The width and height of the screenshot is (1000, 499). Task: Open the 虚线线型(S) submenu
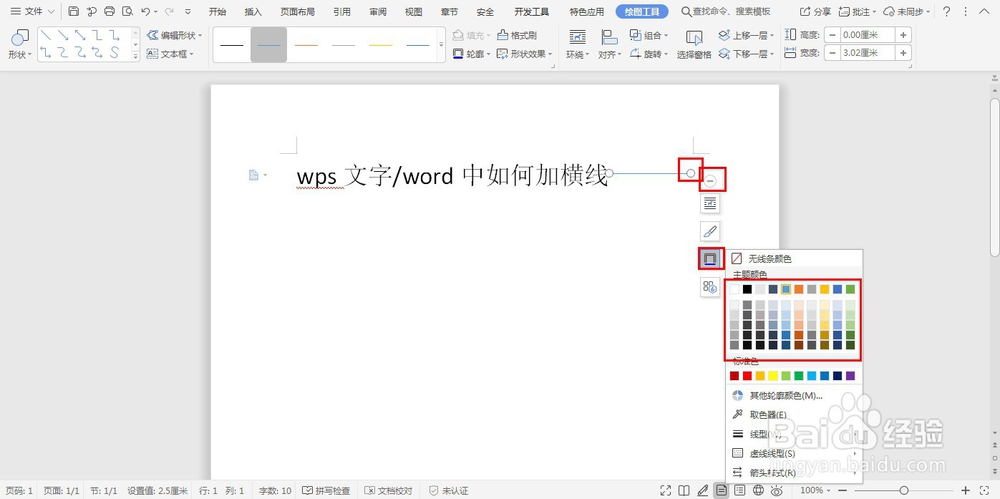coord(794,454)
